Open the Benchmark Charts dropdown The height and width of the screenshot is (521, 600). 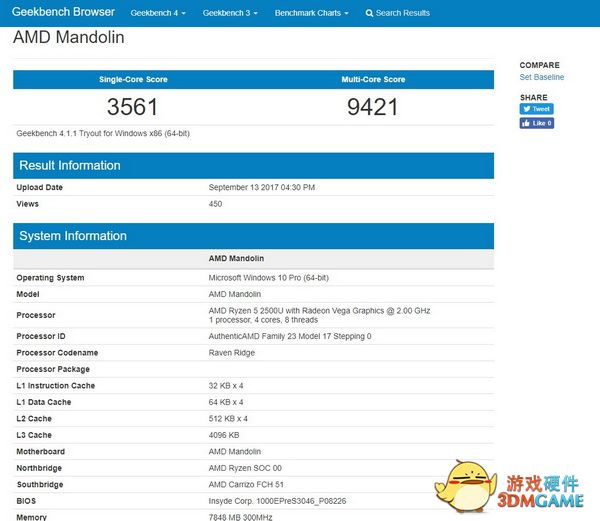tap(311, 13)
